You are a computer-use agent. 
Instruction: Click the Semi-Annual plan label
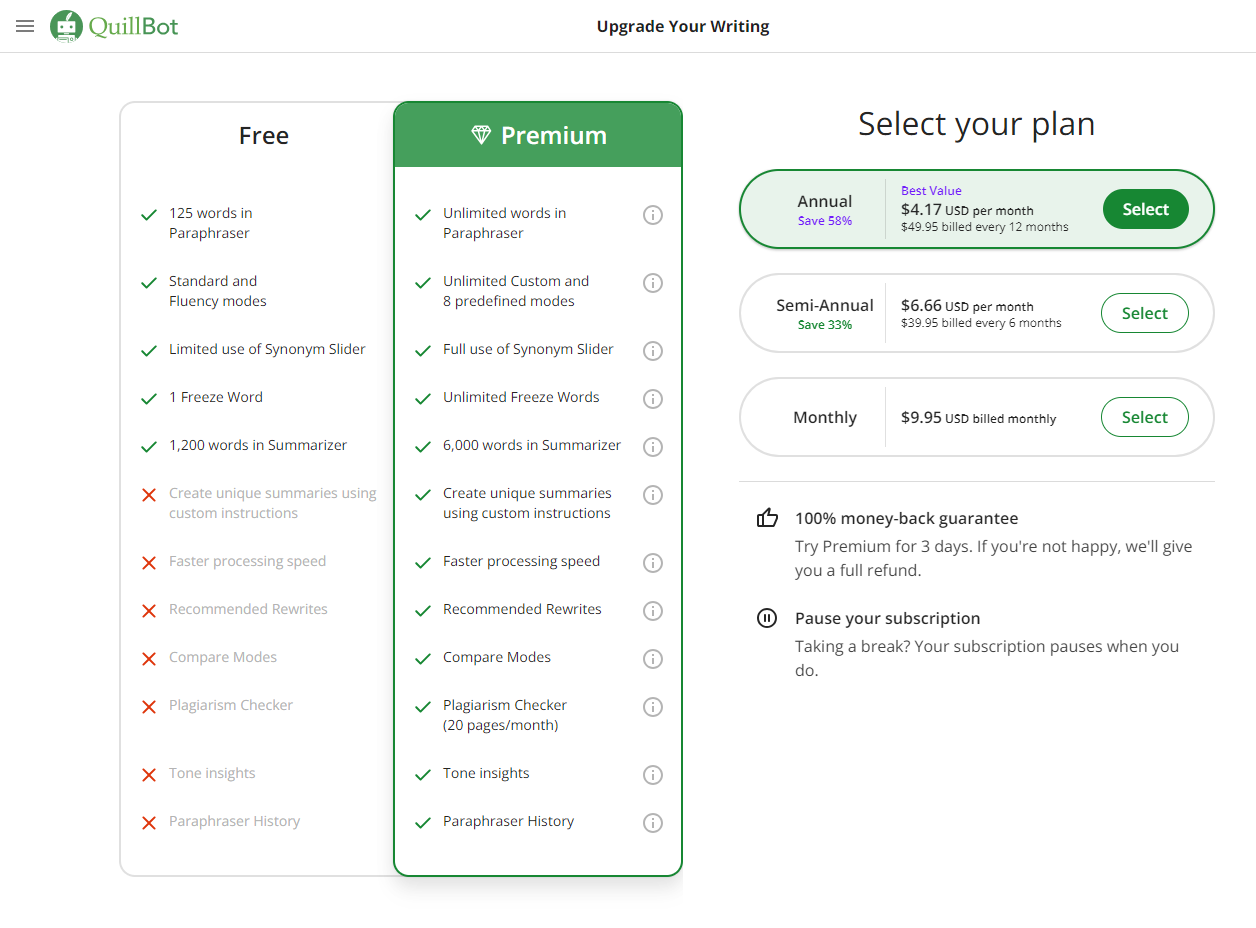pyautogui.click(x=825, y=305)
